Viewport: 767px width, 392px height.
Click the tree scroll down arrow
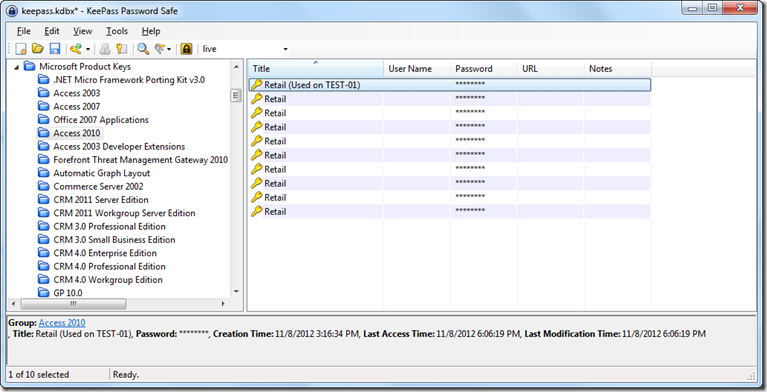tap(236, 292)
